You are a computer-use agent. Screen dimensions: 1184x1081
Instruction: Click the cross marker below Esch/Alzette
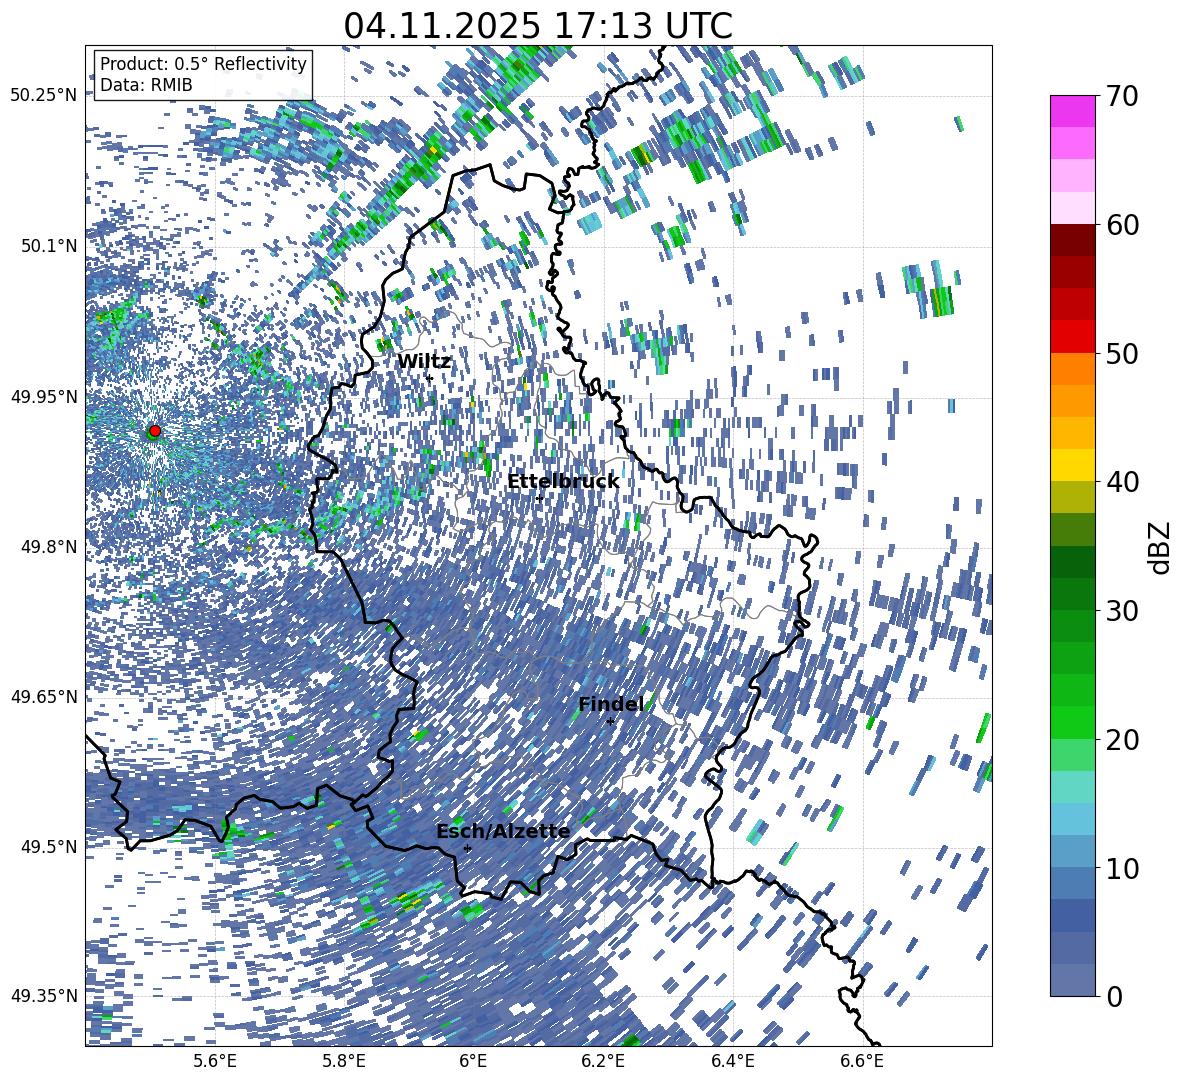tap(467, 848)
